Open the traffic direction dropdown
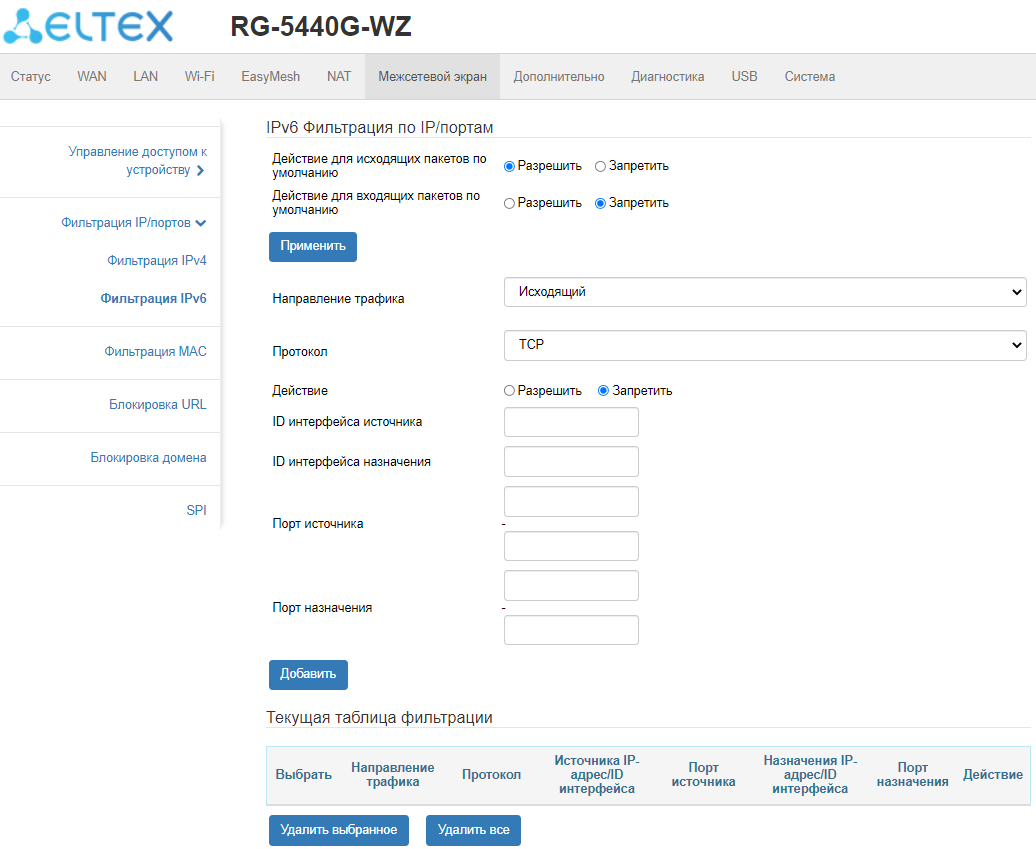Viewport: 1036px width, 849px height. click(x=765, y=292)
